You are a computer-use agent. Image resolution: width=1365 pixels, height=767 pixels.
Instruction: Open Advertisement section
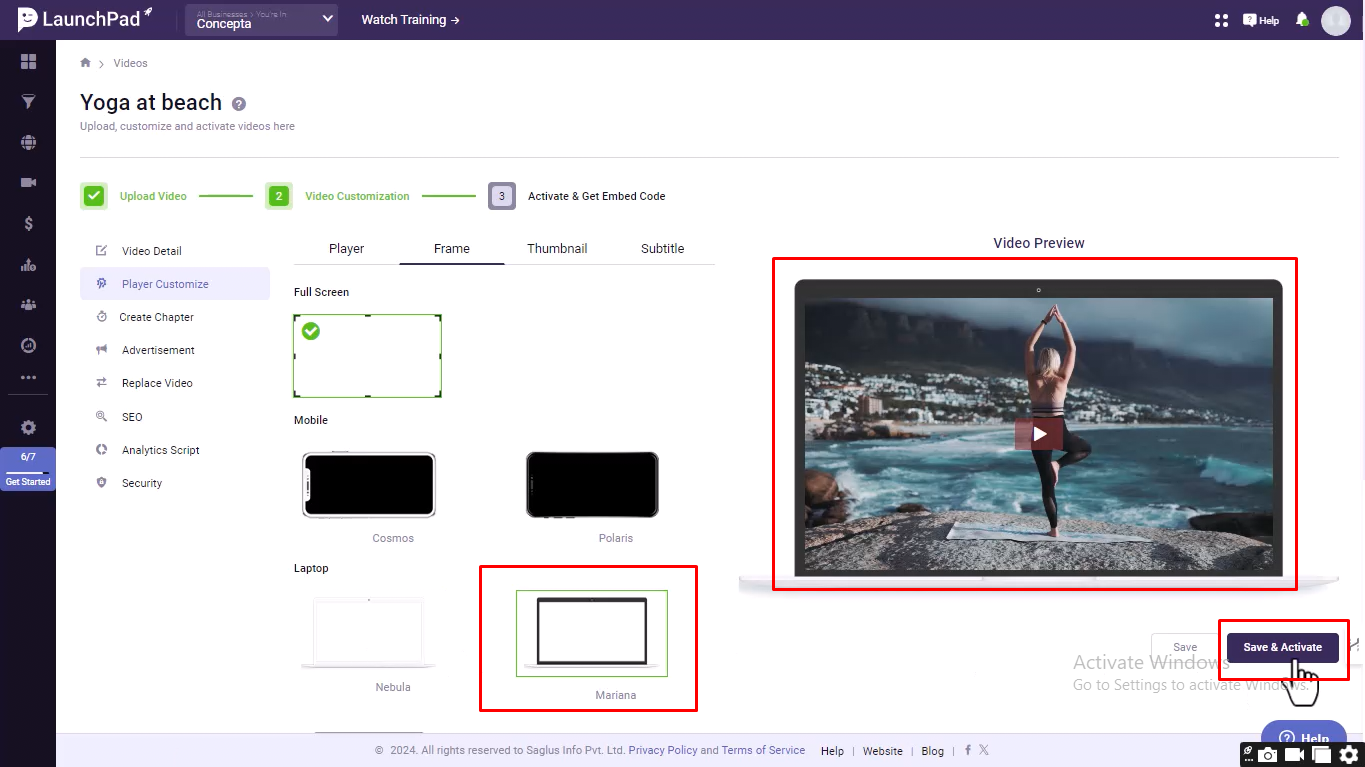175,350
